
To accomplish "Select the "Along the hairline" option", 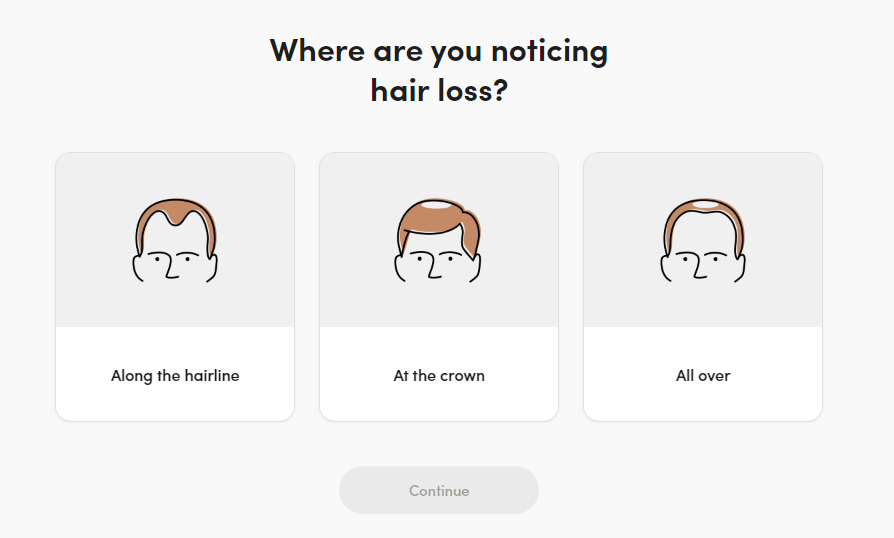I will (175, 376).
